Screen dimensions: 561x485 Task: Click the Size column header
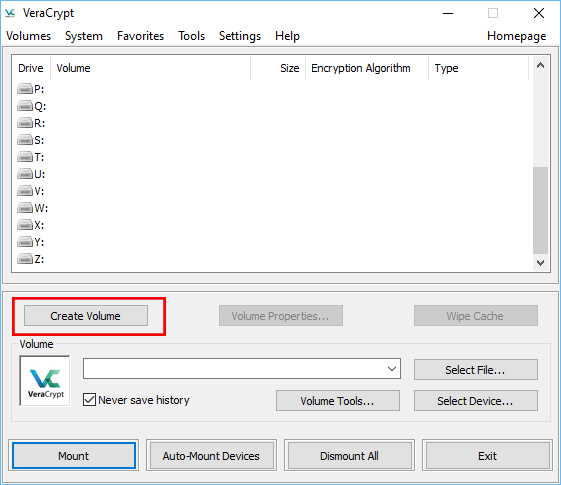point(278,68)
